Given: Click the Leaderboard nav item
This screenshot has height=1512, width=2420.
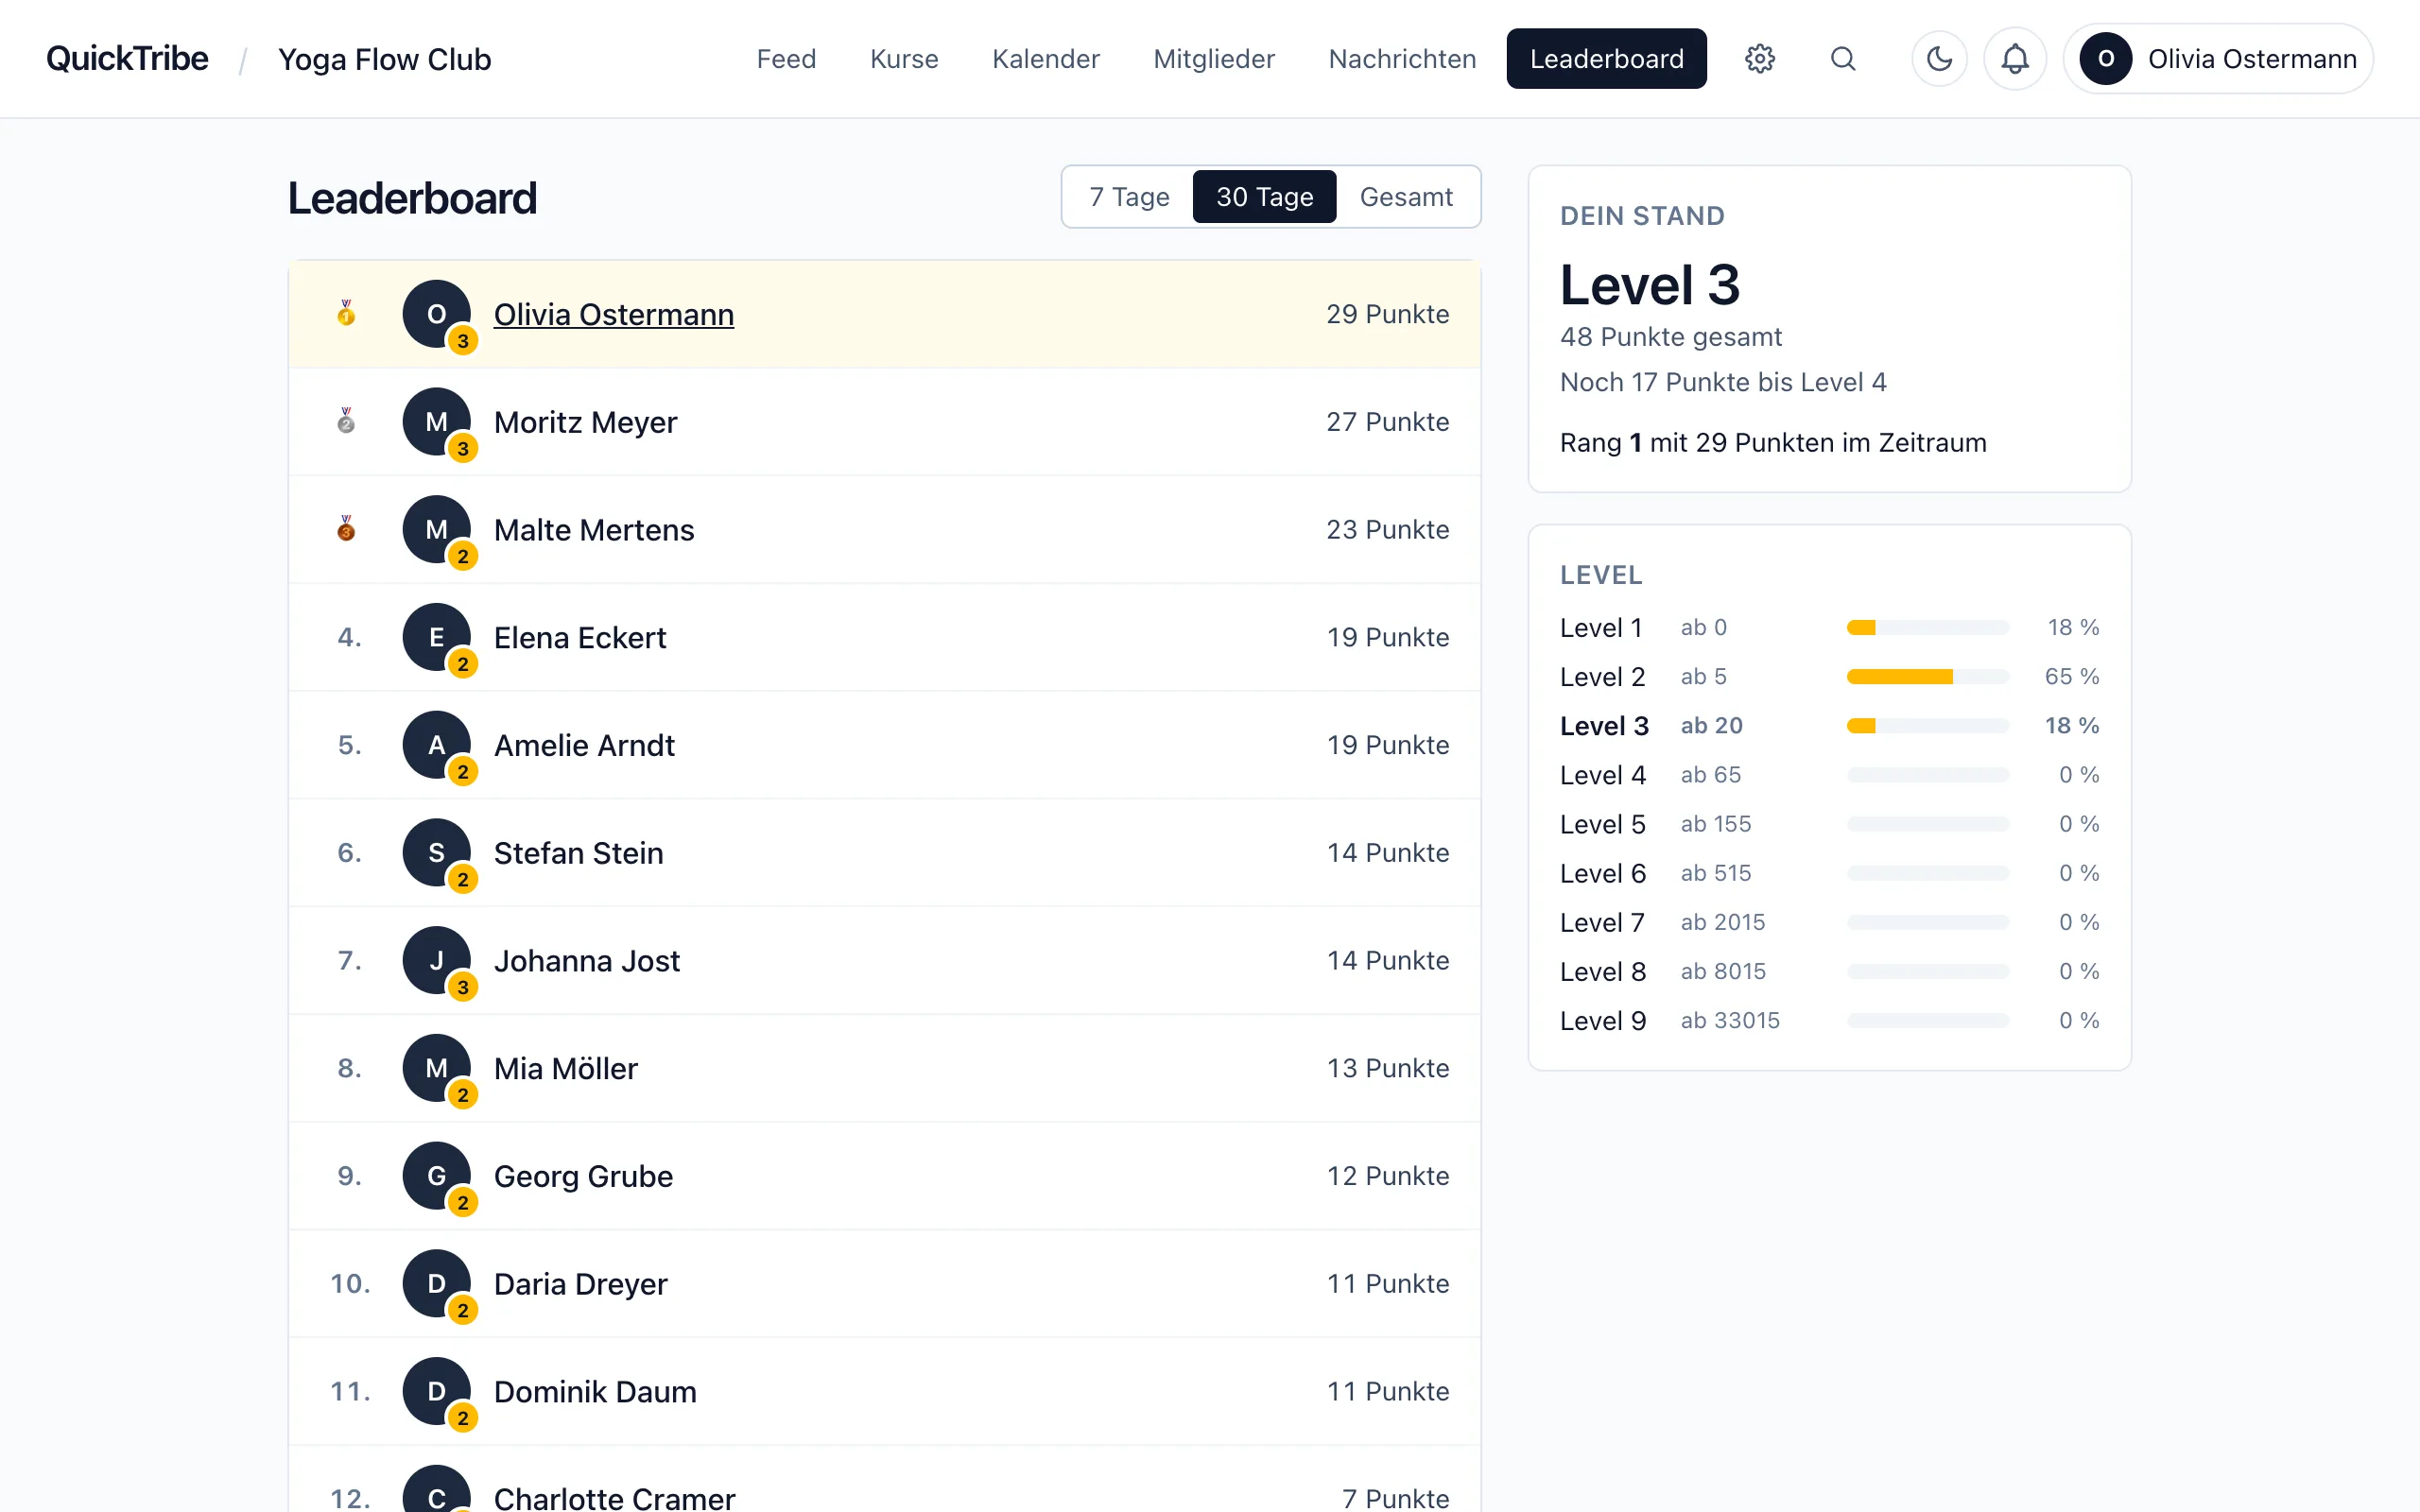Looking at the screenshot, I should [1606, 59].
